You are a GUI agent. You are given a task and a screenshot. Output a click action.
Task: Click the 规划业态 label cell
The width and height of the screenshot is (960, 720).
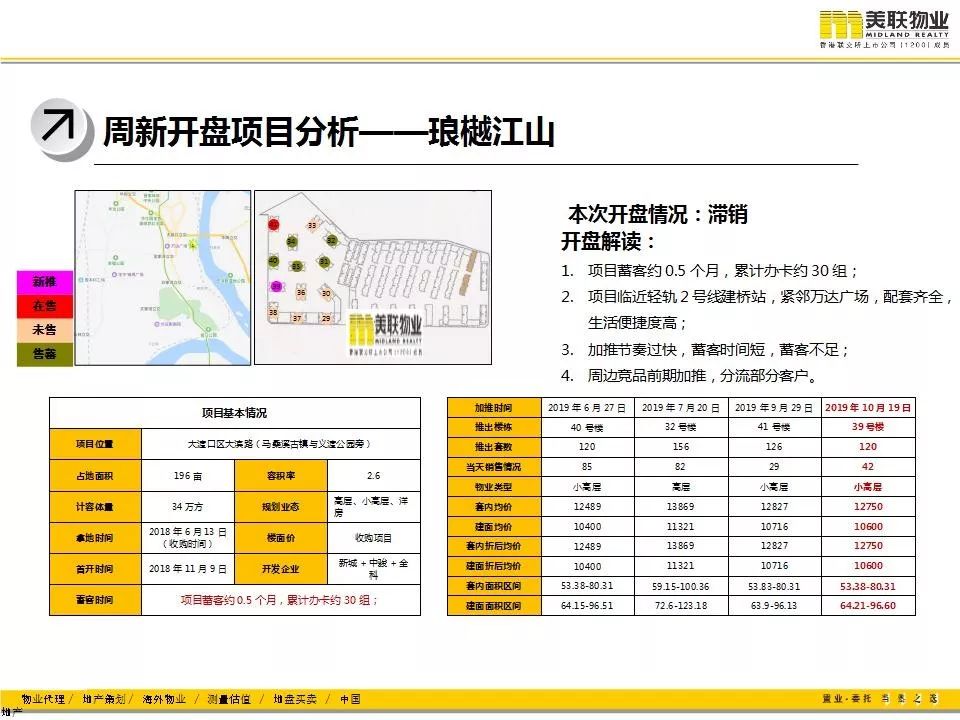coord(281,506)
